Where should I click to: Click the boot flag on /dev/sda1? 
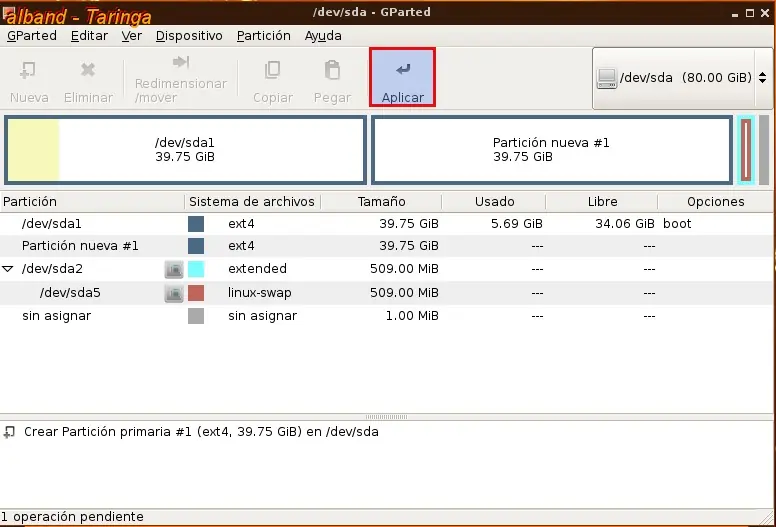tap(677, 224)
